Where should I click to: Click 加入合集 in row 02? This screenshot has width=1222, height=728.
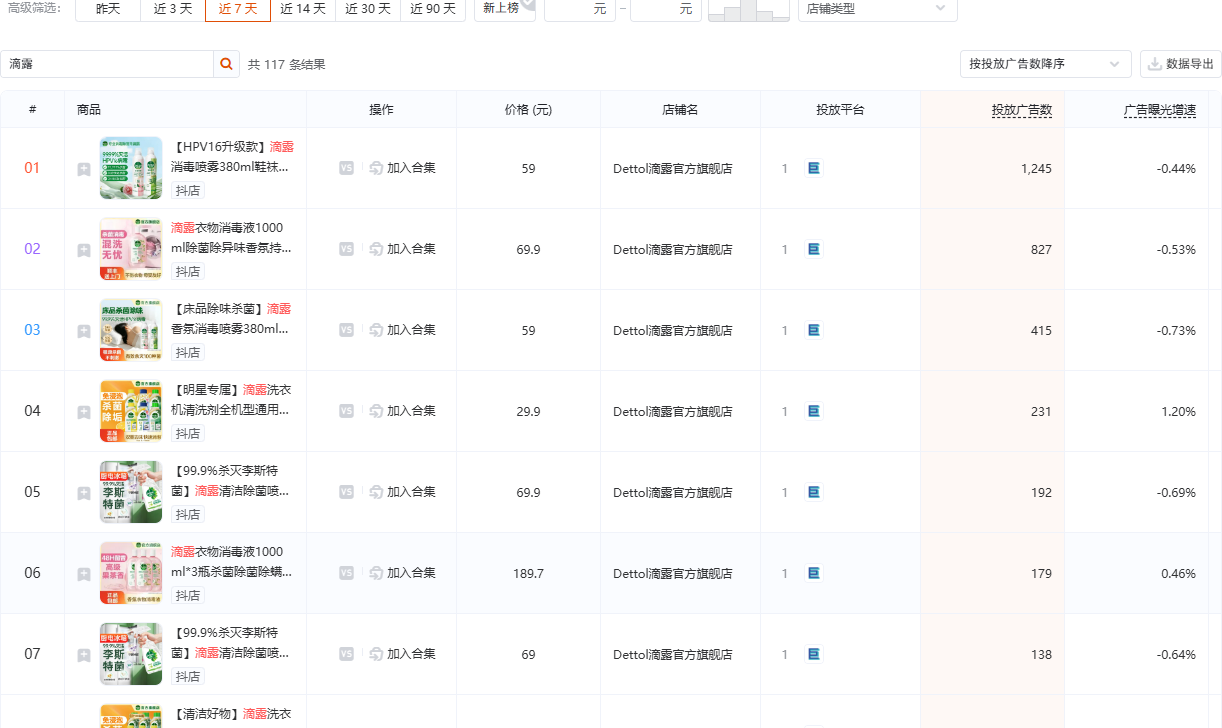(403, 249)
